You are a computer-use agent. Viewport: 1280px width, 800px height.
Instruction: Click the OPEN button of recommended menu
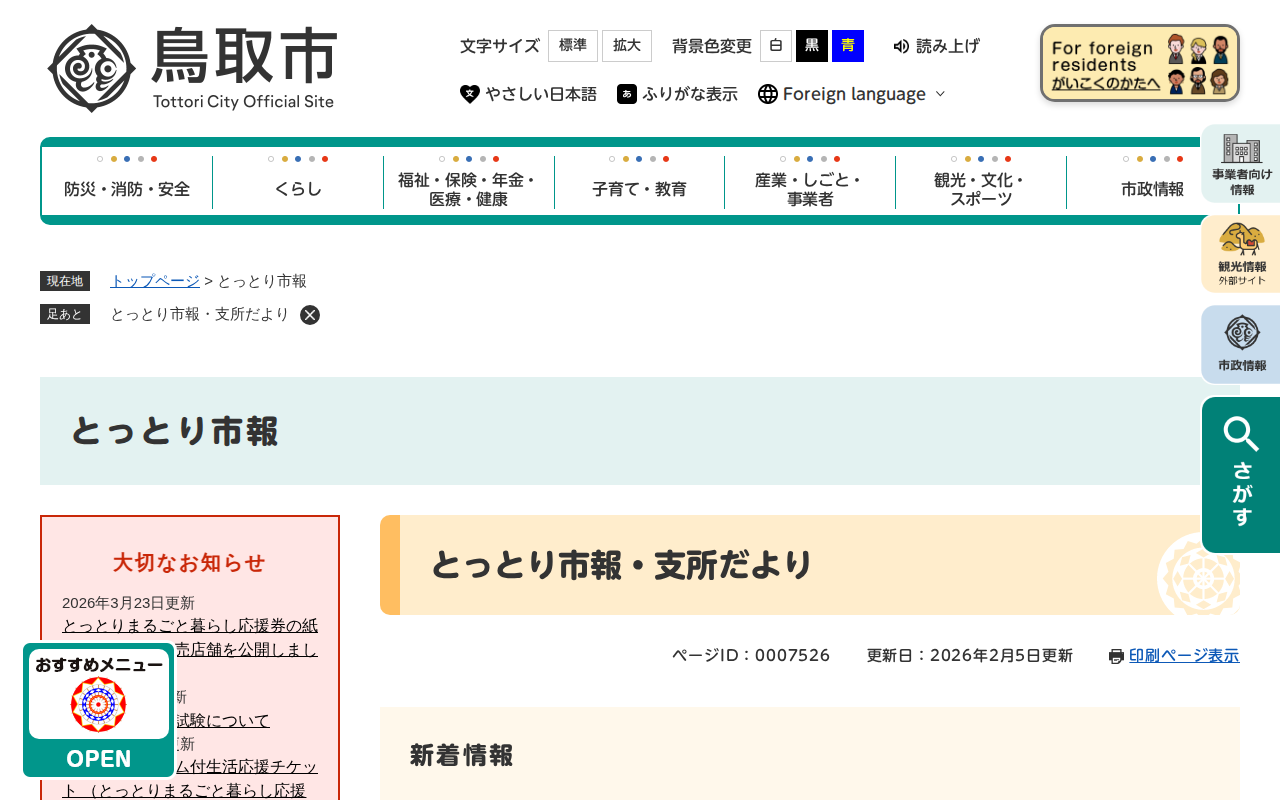[x=99, y=759]
